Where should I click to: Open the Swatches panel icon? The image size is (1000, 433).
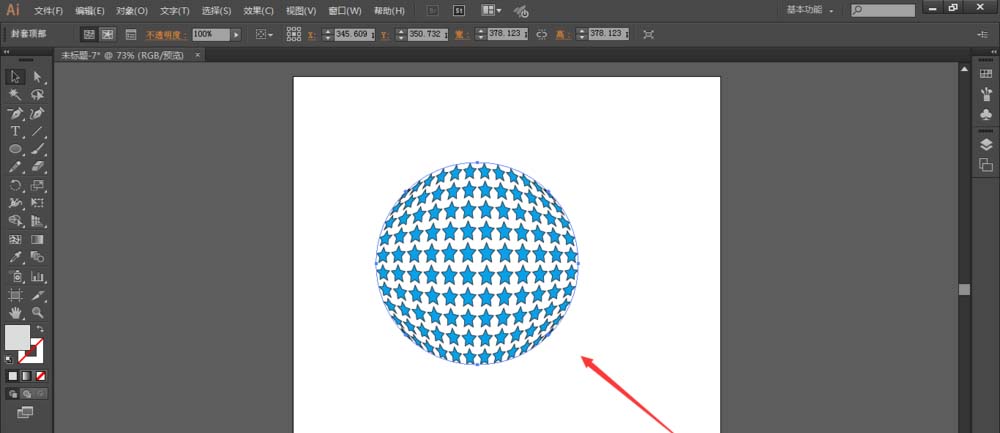(985, 75)
